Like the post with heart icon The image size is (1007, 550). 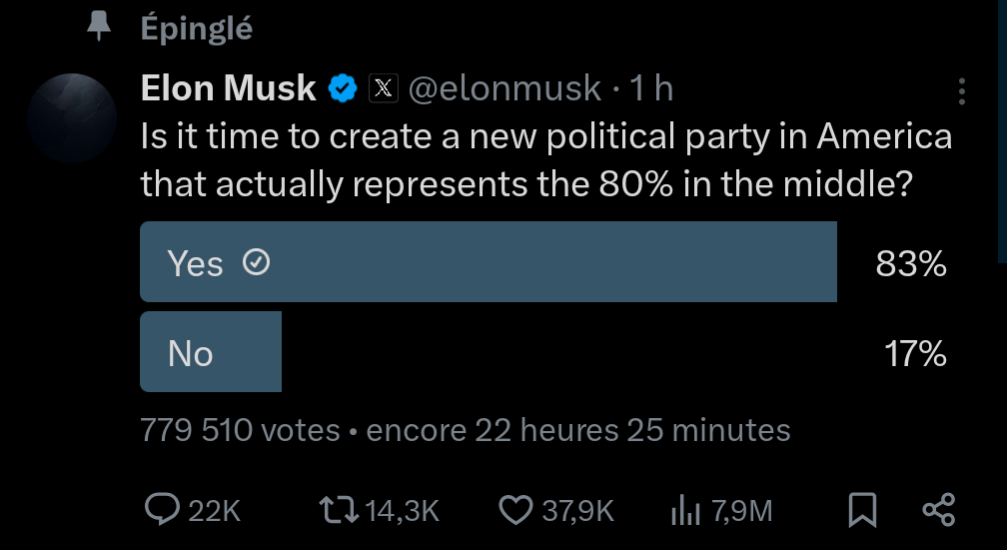(516, 511)
